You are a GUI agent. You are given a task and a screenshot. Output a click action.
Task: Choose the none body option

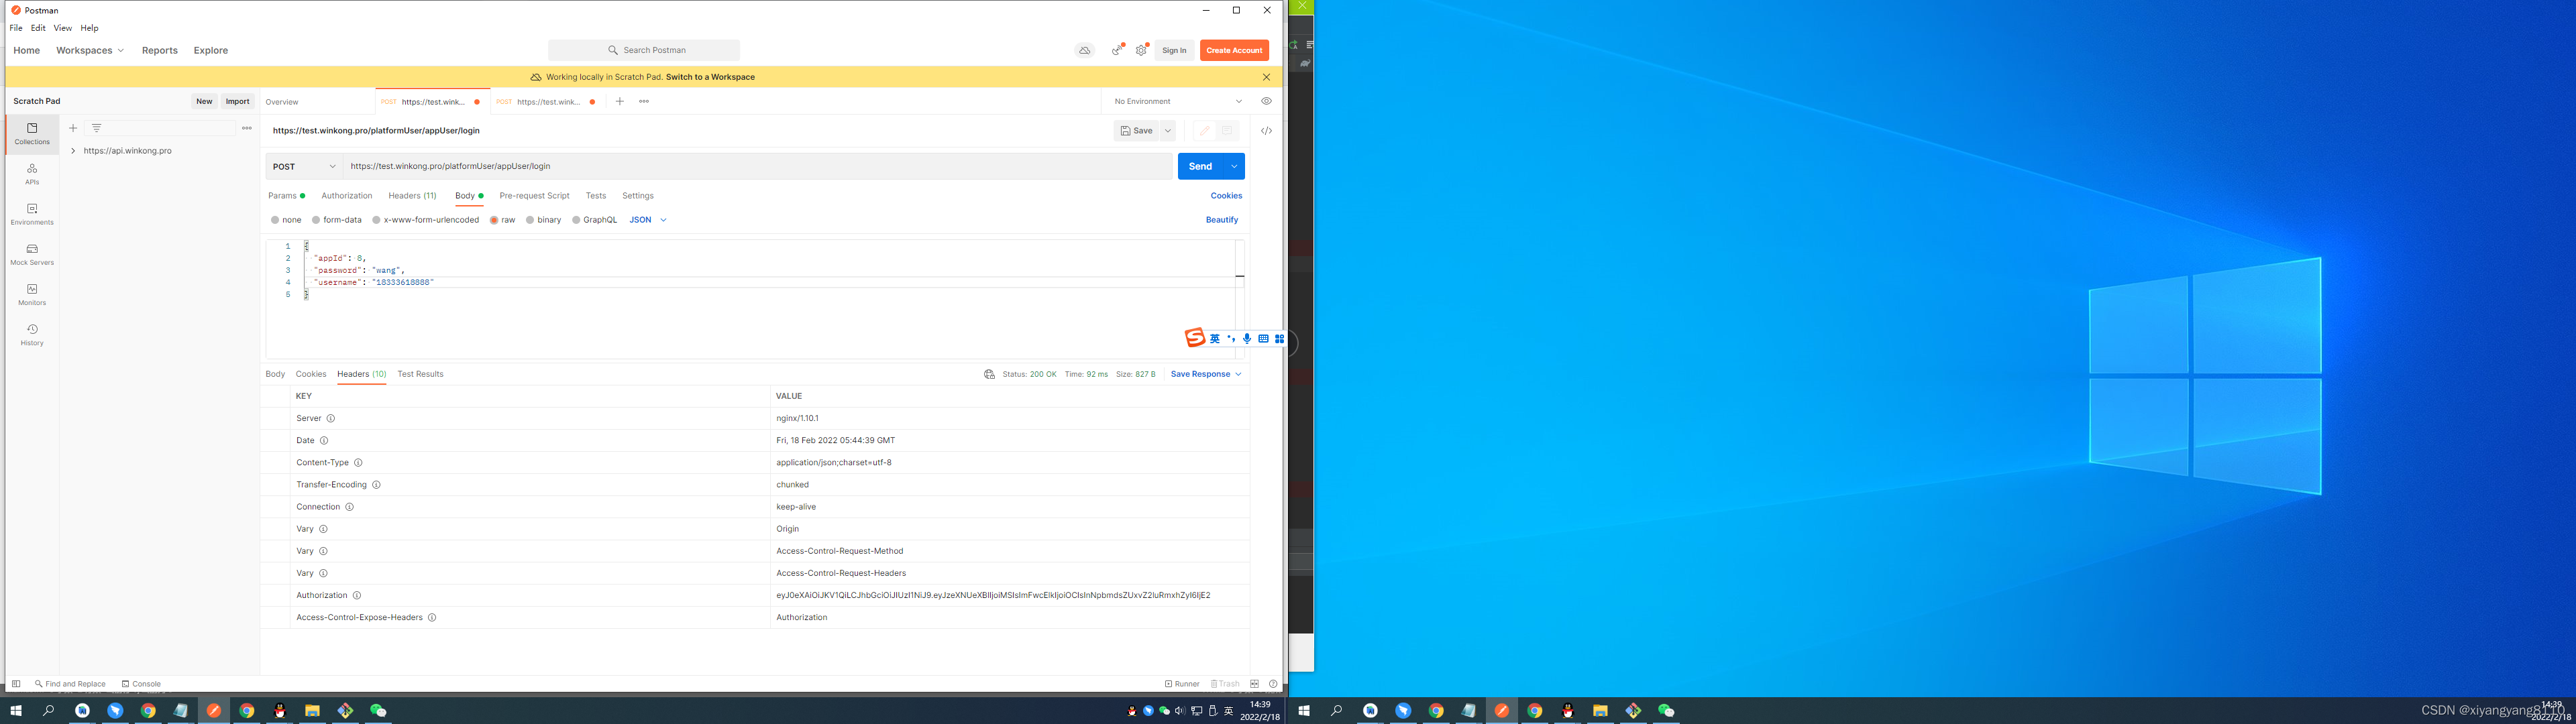(x=276, y=220)
